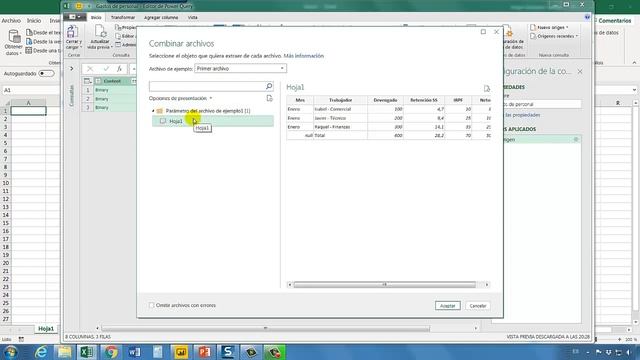Viewport: 640px width, 360px height.
Task: Open Windows Start button
Action: tap(10, 352)
